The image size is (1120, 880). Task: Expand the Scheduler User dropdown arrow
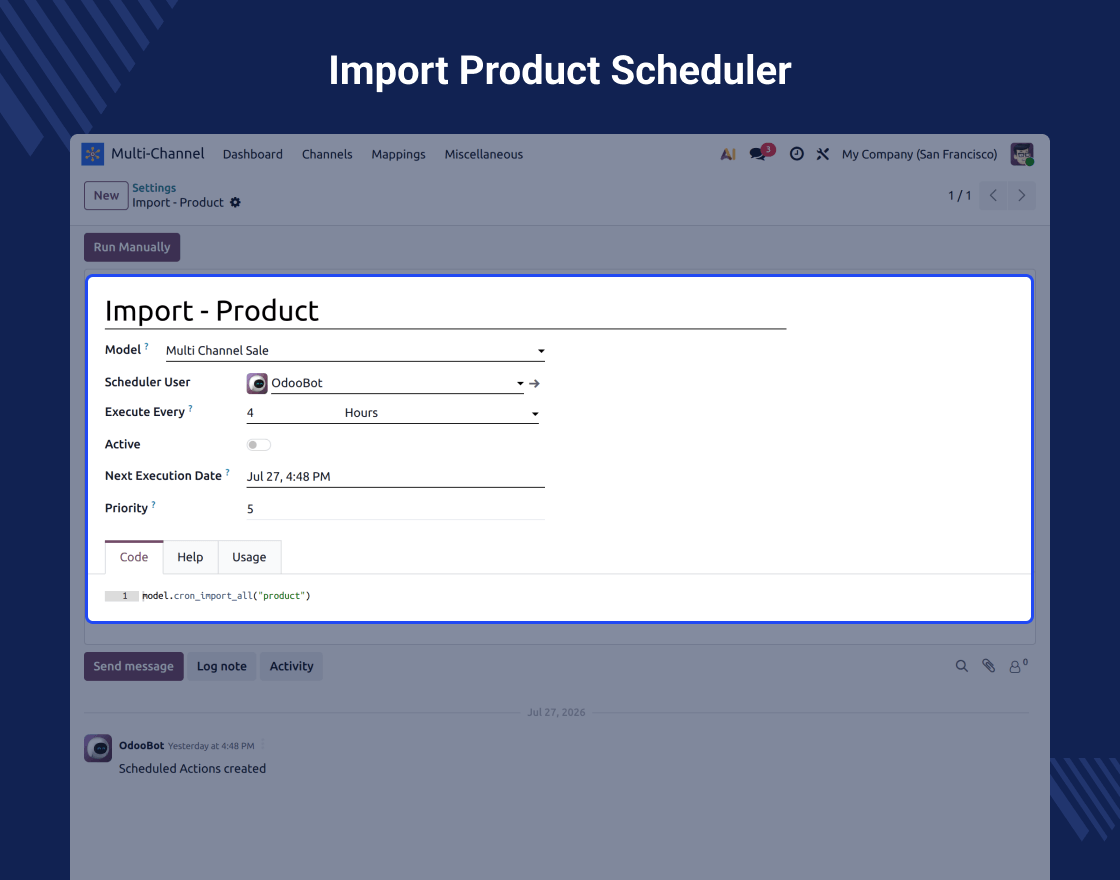tap(520, 384)
